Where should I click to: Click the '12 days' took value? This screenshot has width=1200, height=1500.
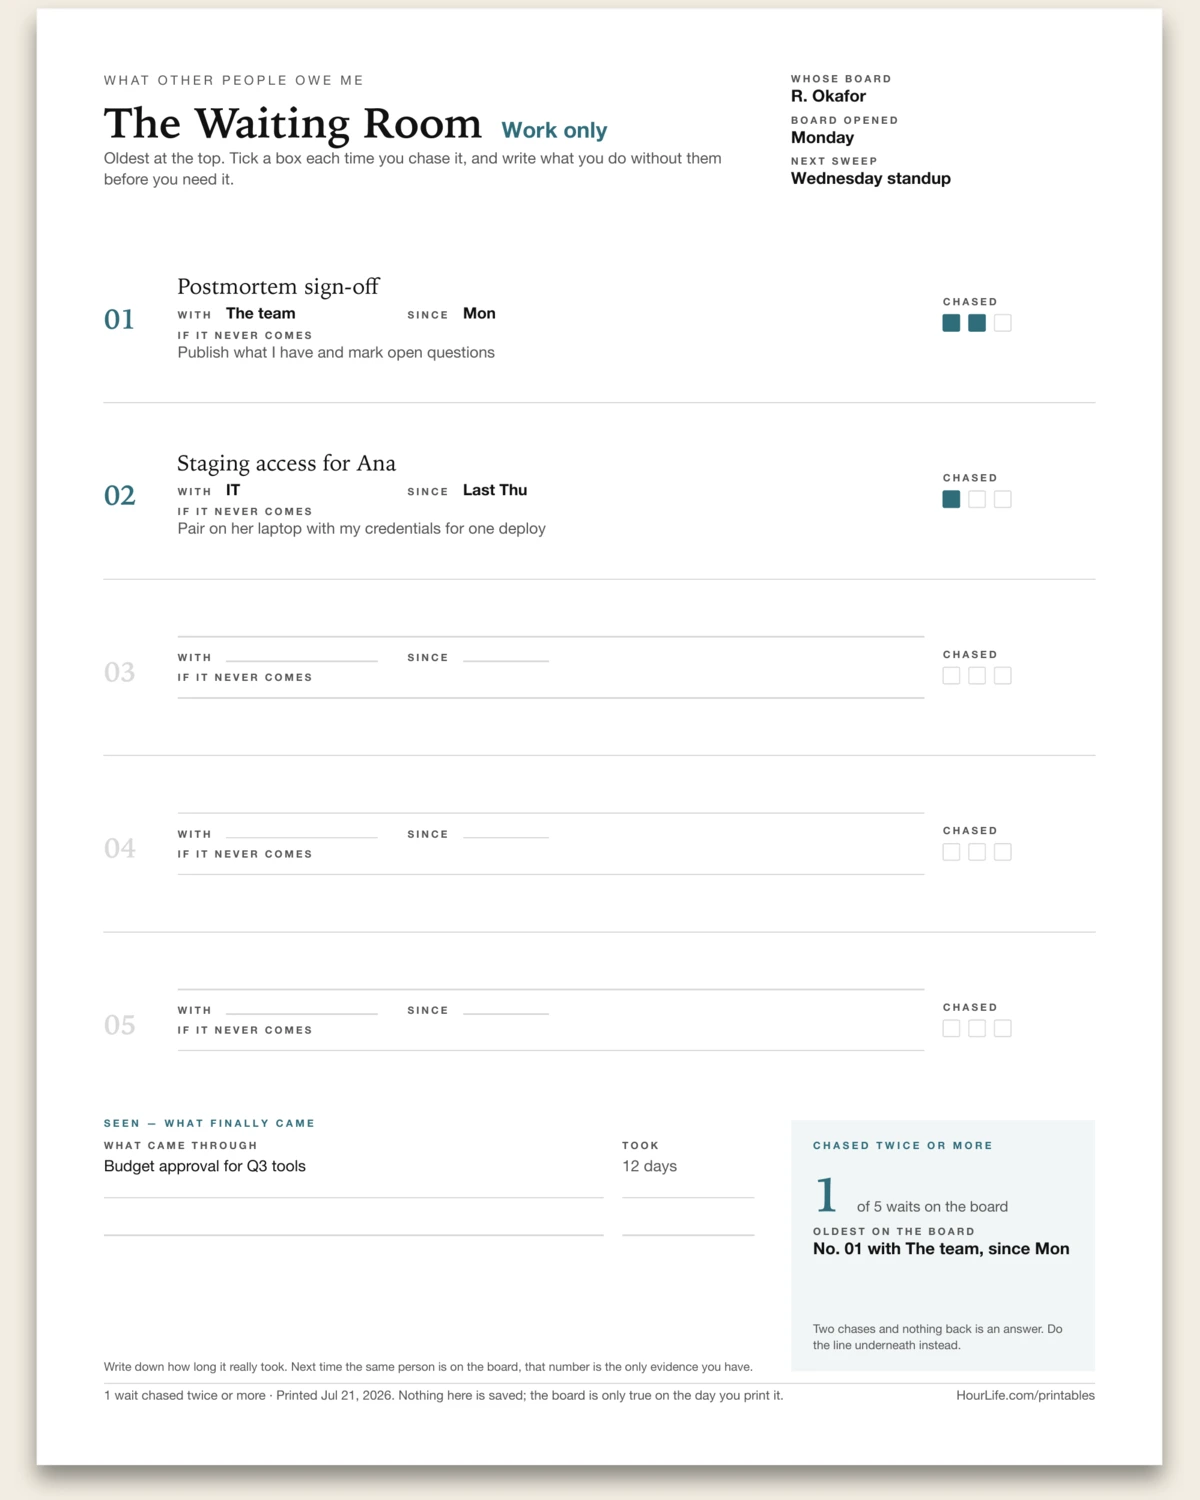click(x=649, y=1166)
